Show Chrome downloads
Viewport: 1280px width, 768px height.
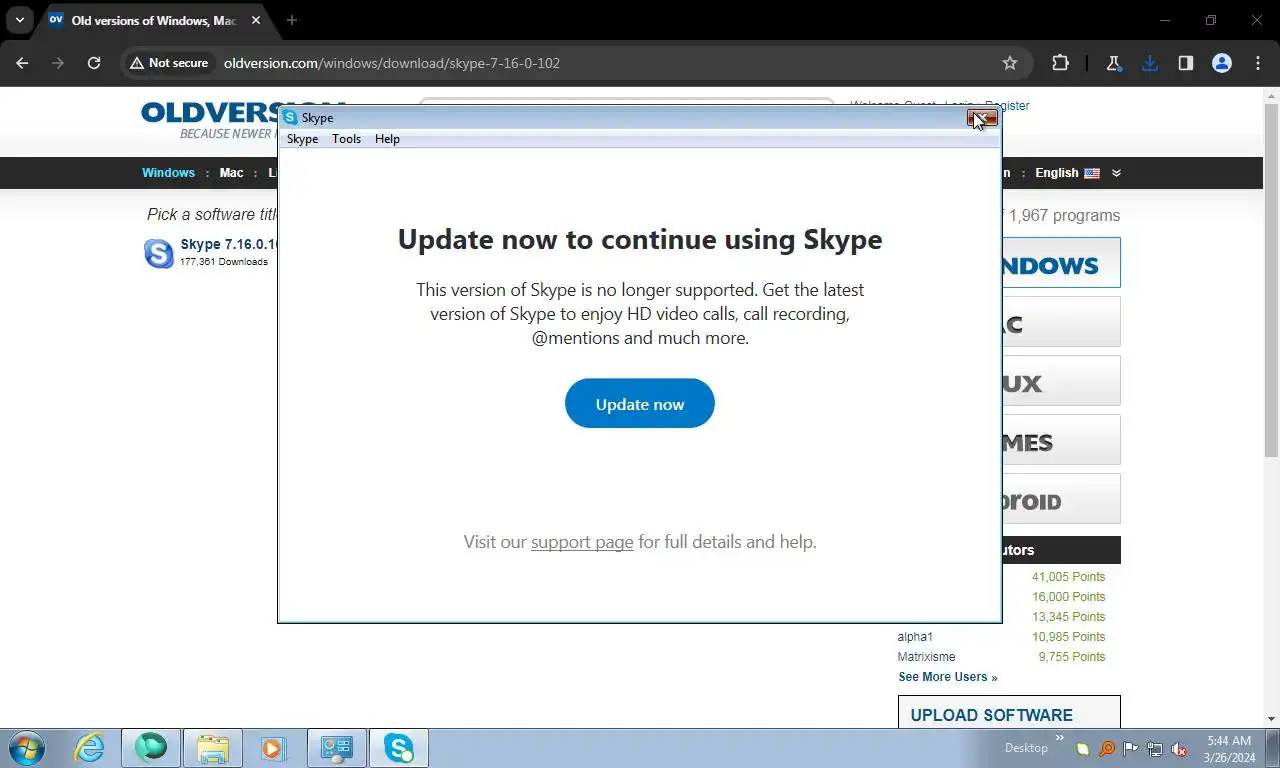(x=1150, y=63)
